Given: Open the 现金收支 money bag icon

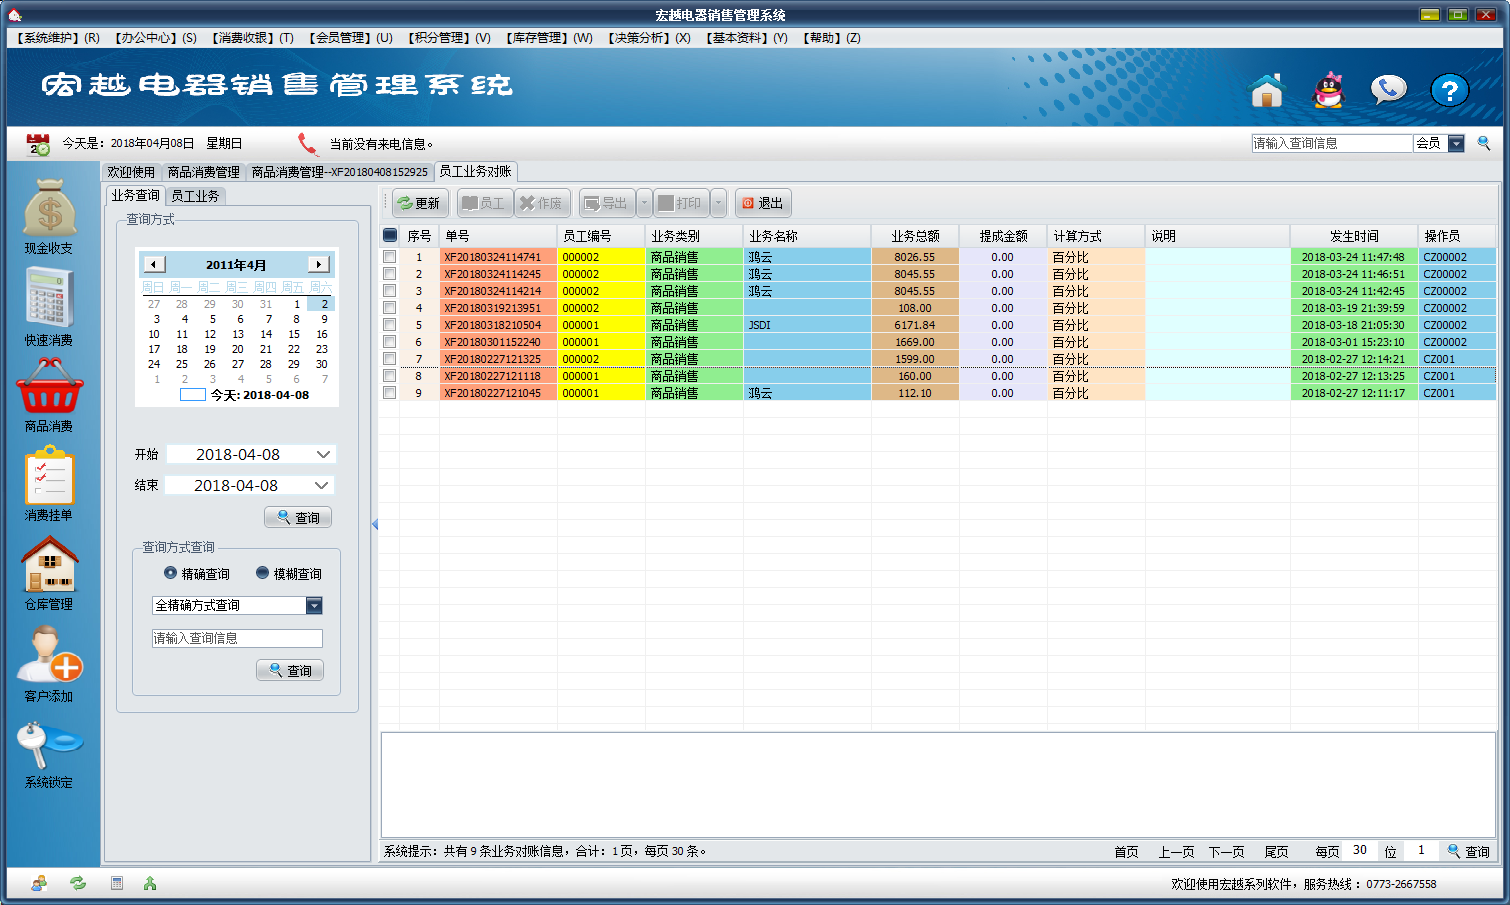Looking at the screenshot, I should coord(49,208).
